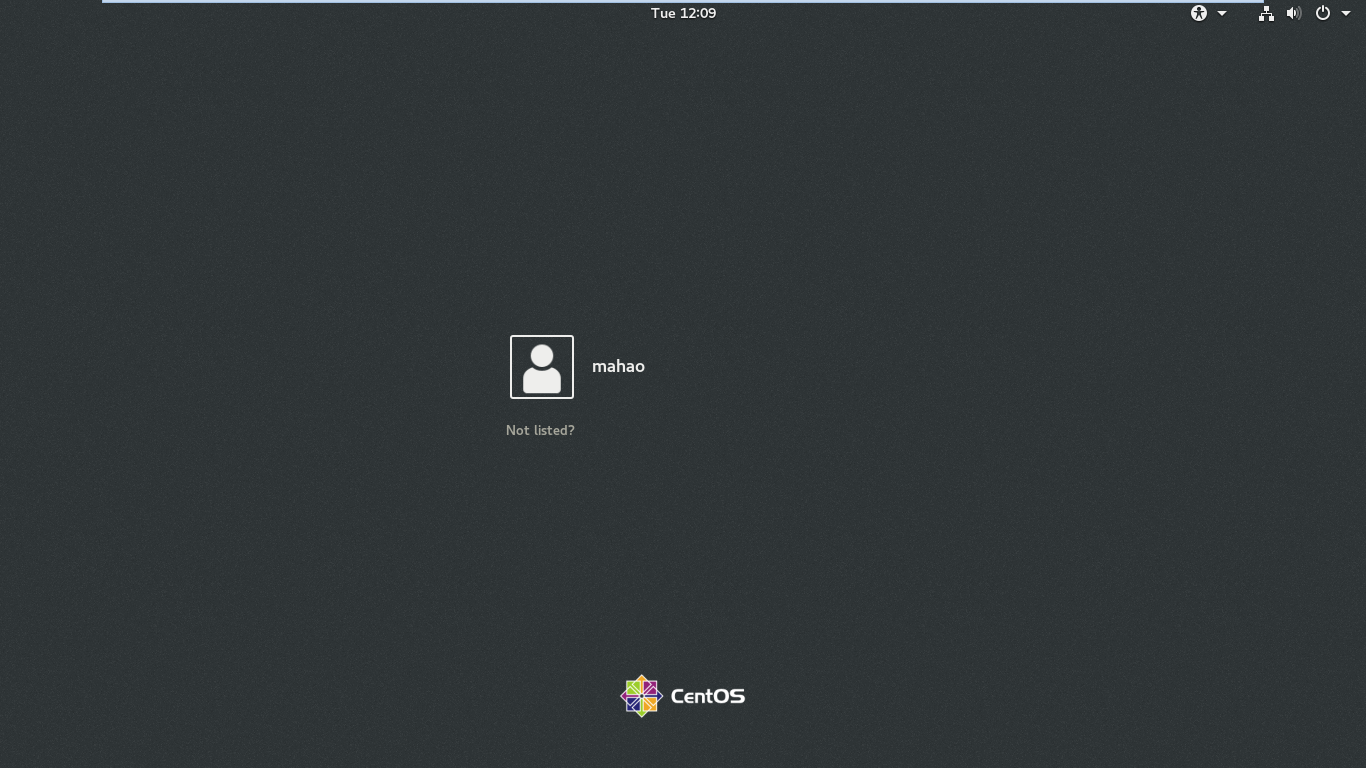
Task: Click the Not listed? link
Action: pos(540,430)
